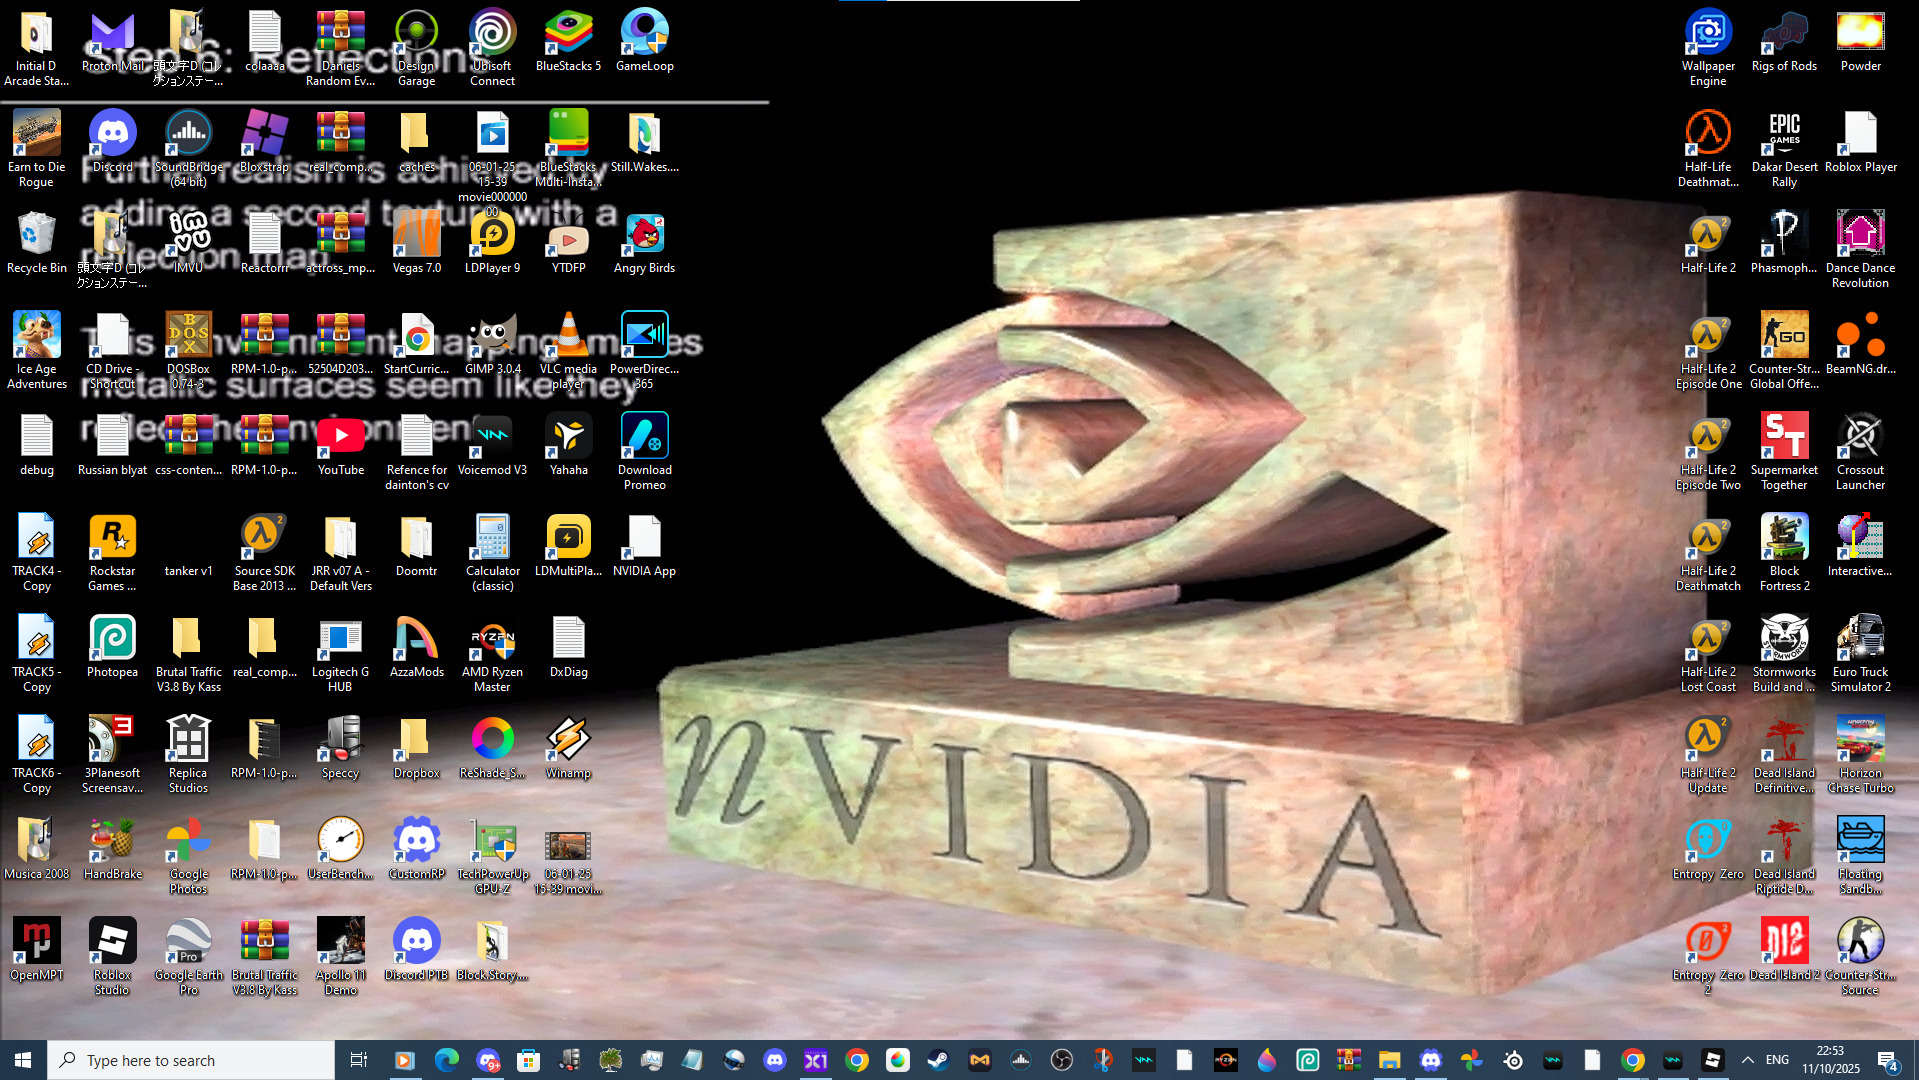
Task: Open Microsoft Edge from the taskbar
Action: [446, 1060]
